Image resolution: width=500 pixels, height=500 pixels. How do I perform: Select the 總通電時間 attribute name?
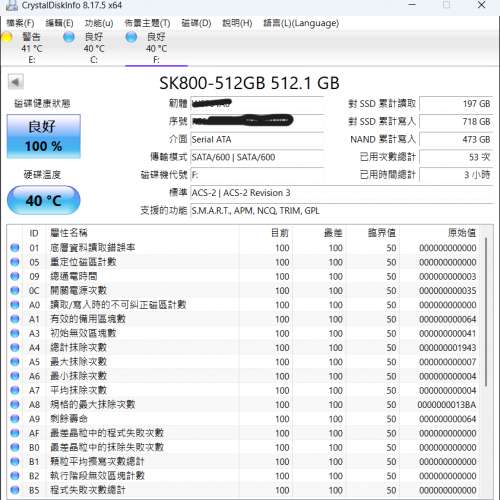click(x=74, y=276)
